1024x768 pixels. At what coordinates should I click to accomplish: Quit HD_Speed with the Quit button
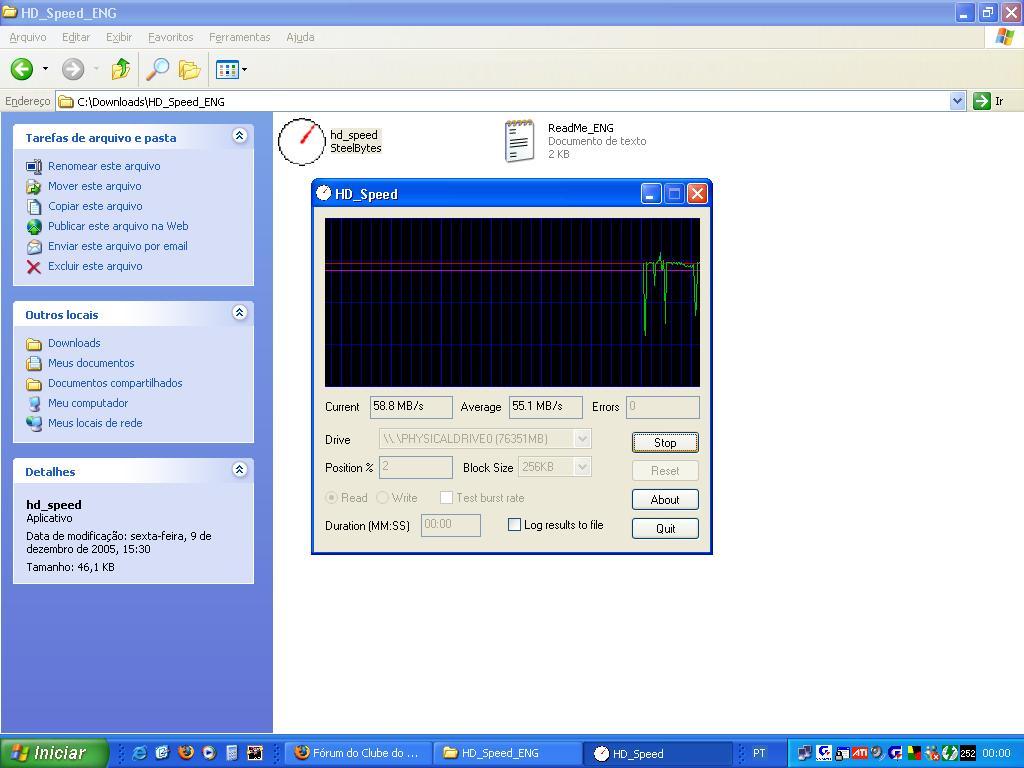click(x=665, y=528)
